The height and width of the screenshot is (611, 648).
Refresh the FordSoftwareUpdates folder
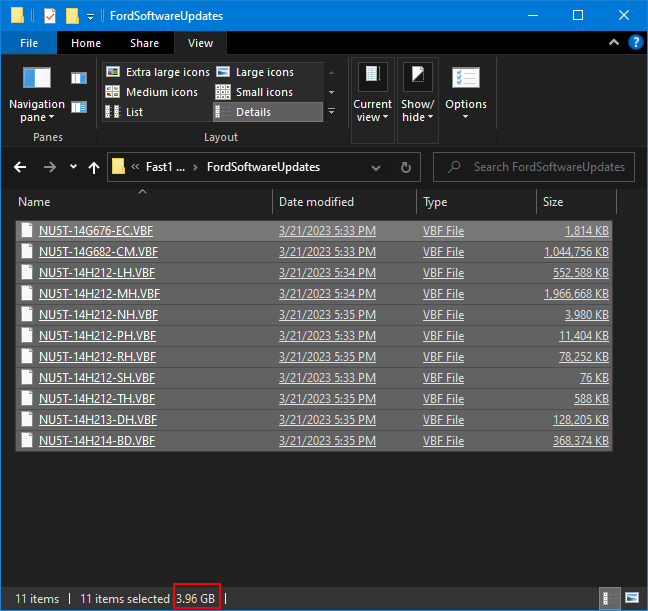(406, 167)
